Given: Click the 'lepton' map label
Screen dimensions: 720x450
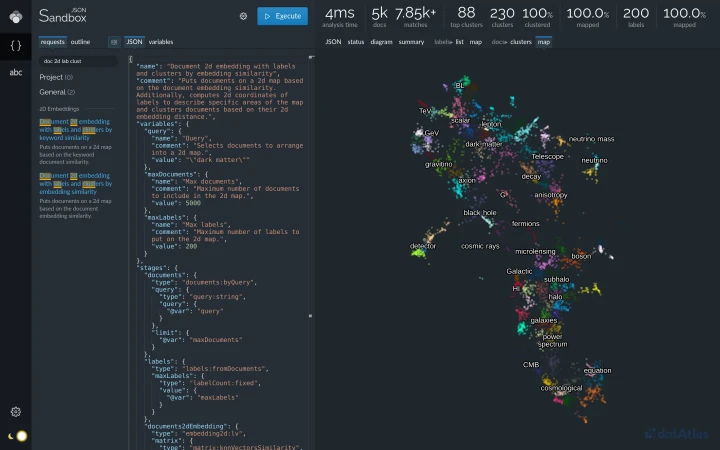Looking at the screenshot, I should click(x=491, y=124).
